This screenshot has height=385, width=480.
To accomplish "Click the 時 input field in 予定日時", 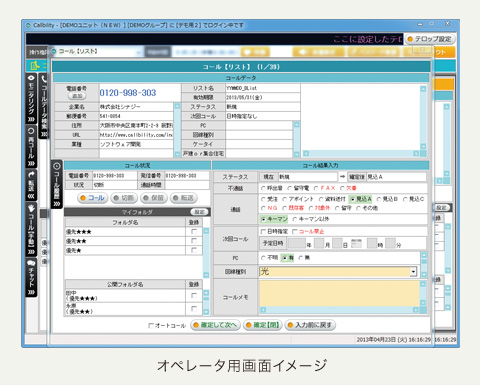I will [372, 244].
